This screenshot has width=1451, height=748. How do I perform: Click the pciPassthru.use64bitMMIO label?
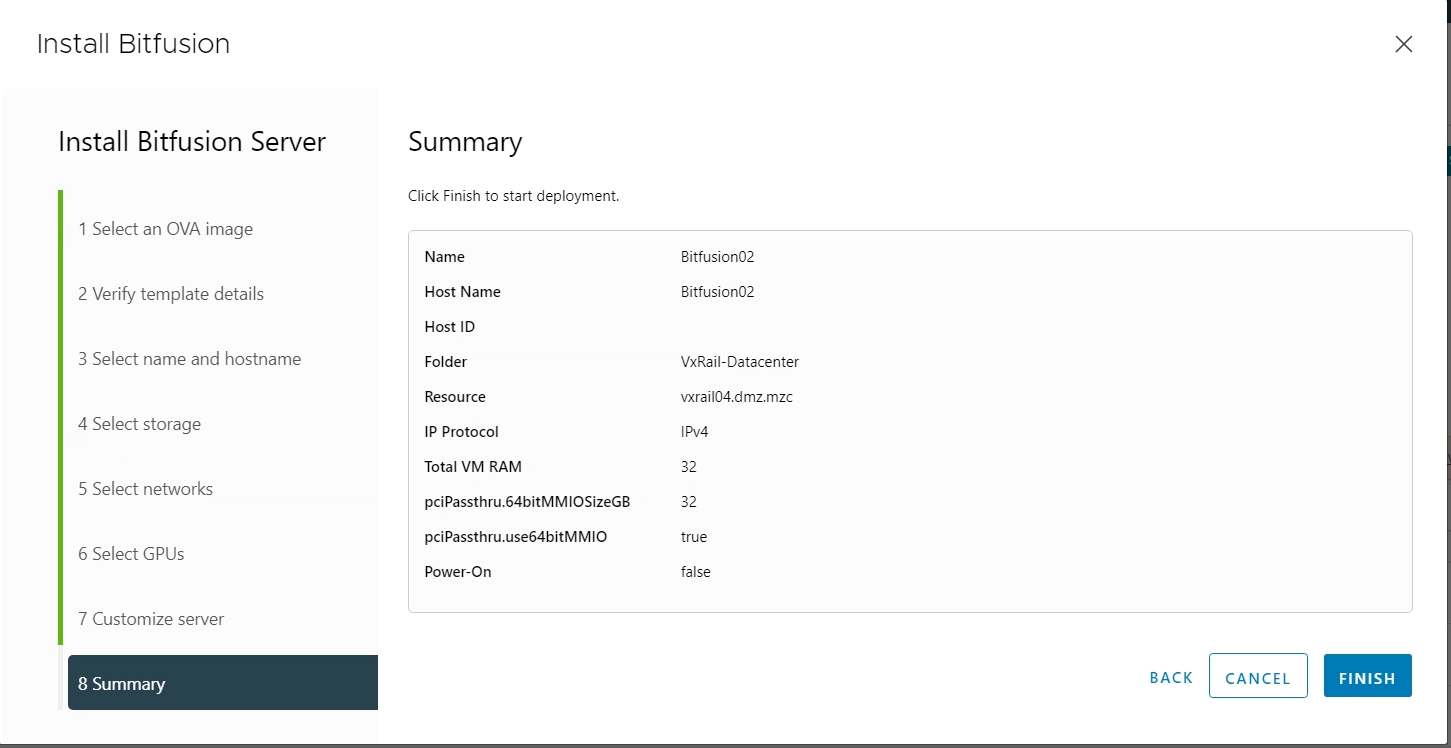(x=516, y=537)
